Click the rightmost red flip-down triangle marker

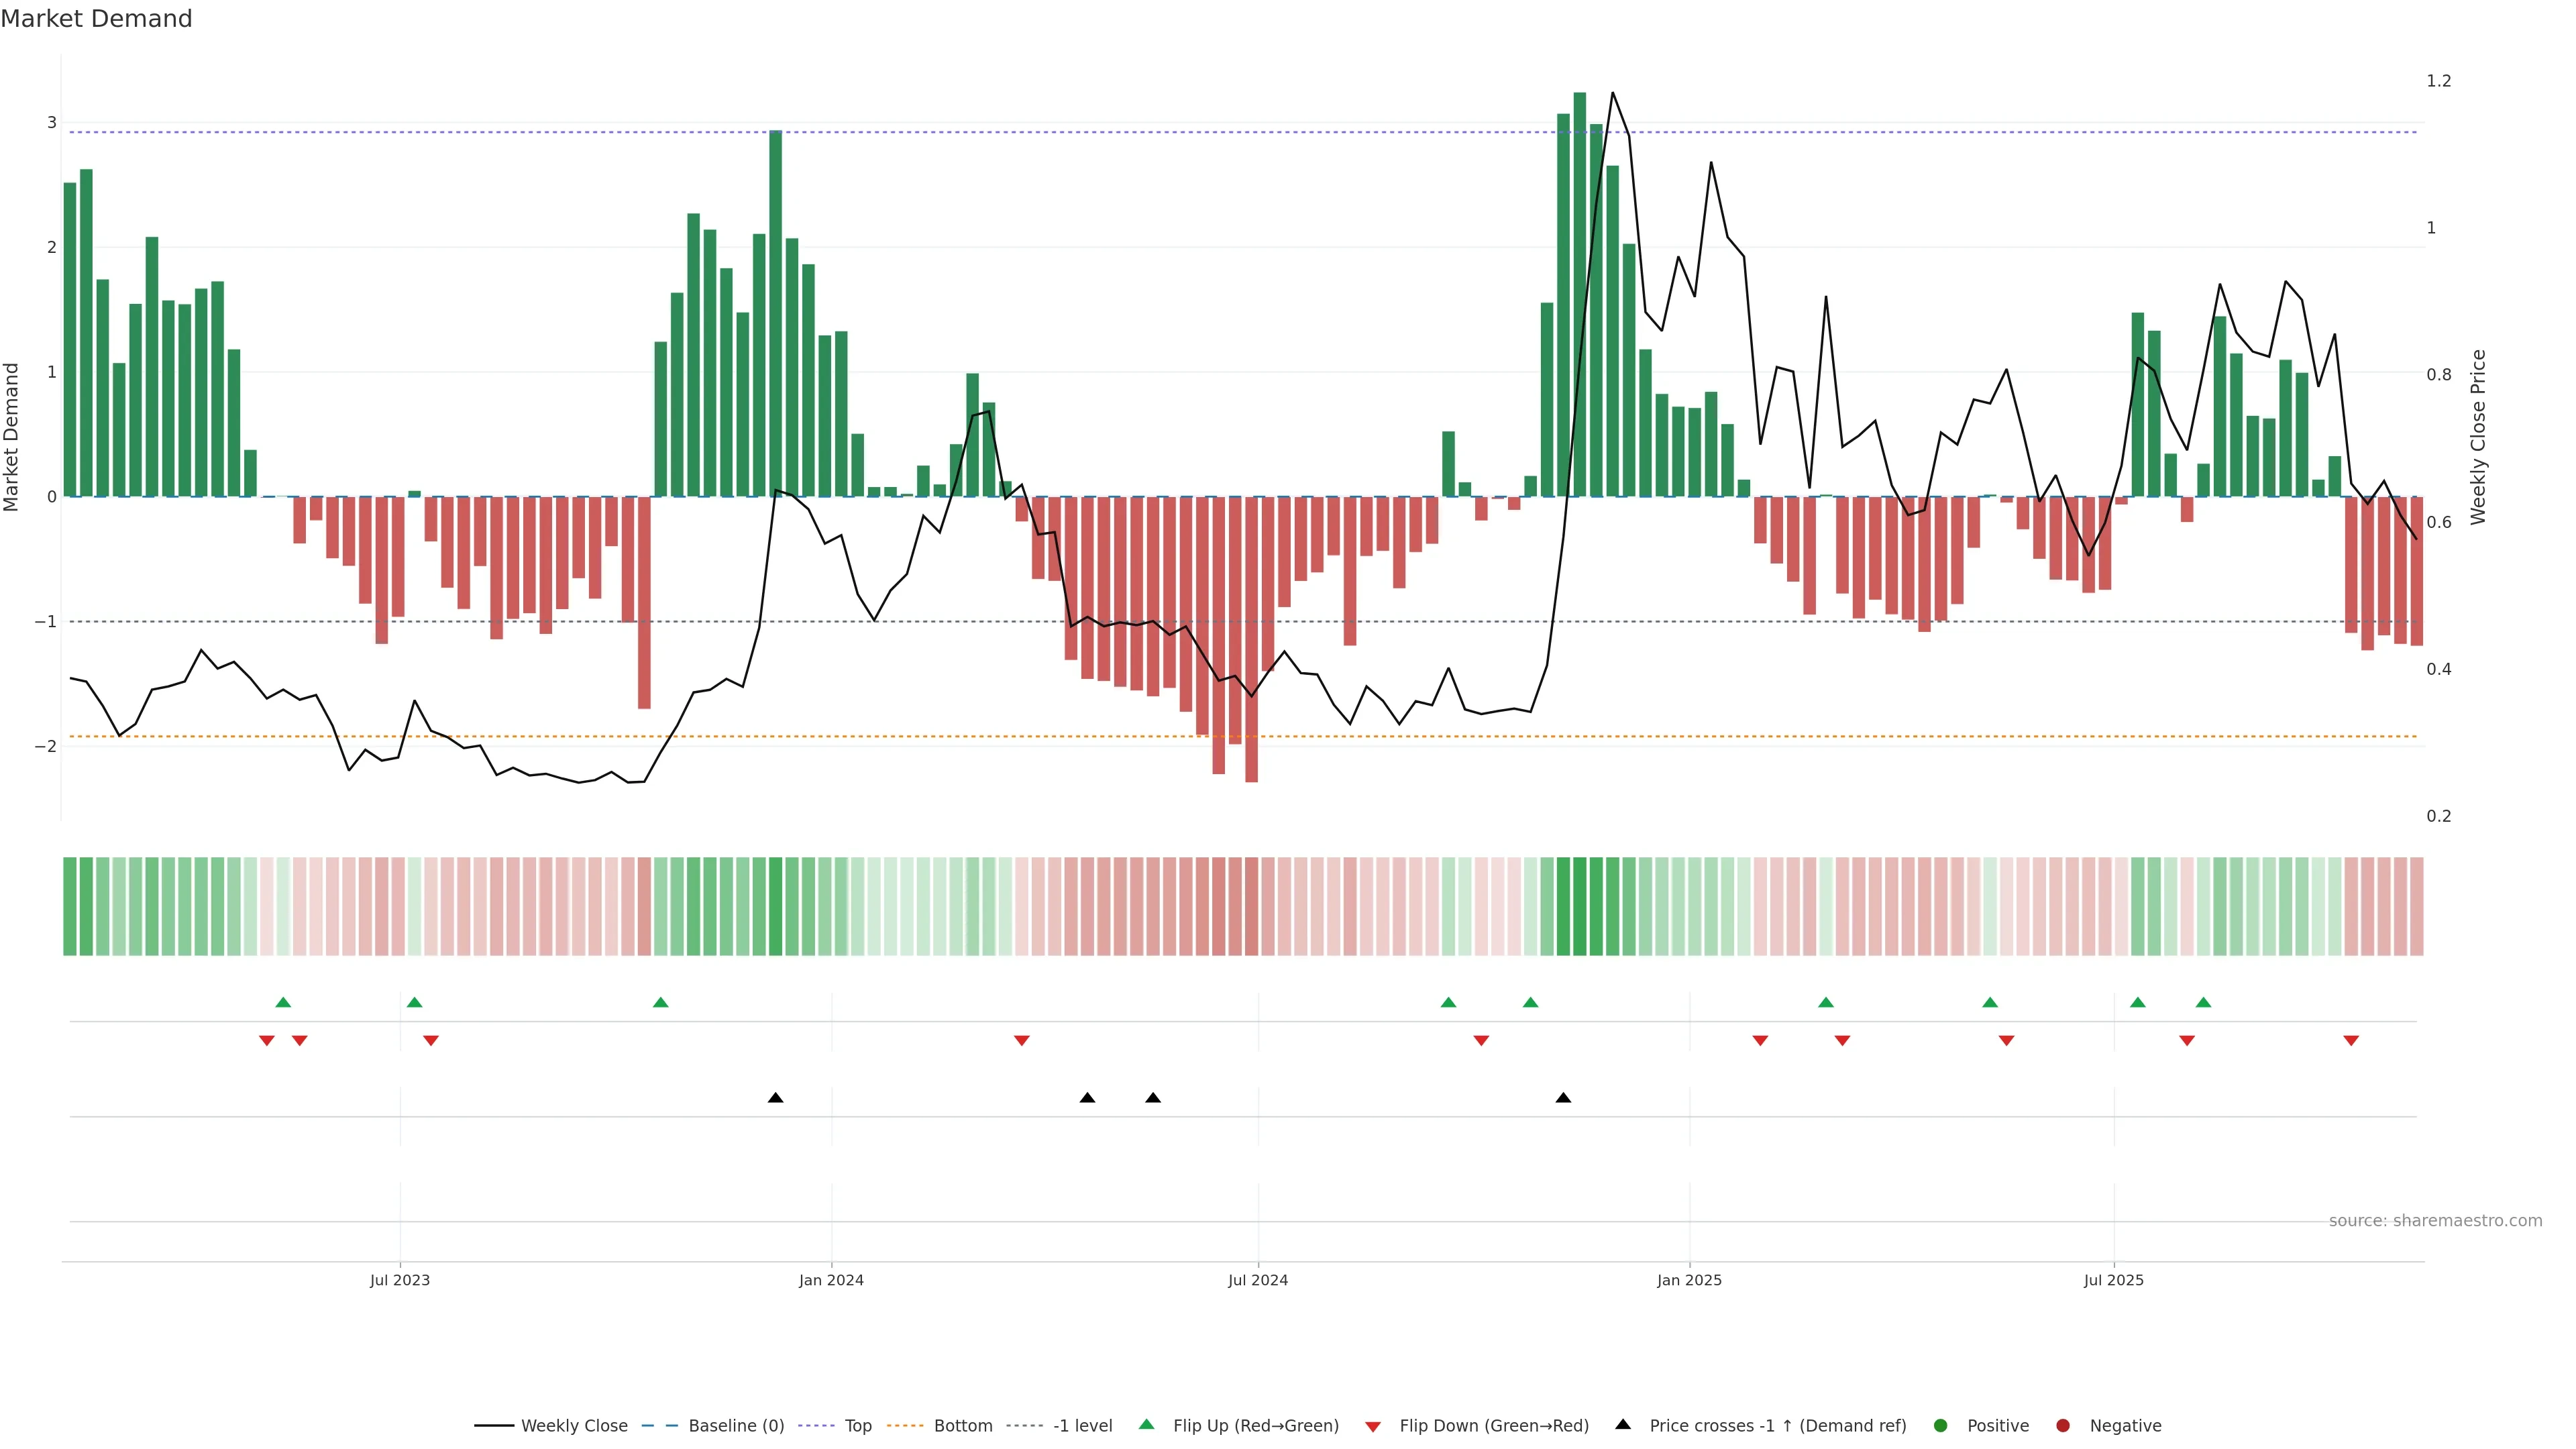click(2351, 1041)
